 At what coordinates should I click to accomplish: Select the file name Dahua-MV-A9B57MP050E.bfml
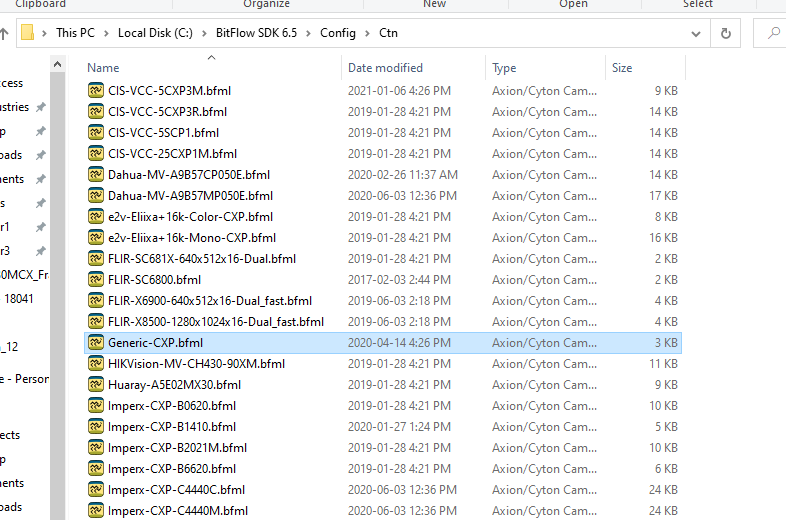tap(190, 196)
